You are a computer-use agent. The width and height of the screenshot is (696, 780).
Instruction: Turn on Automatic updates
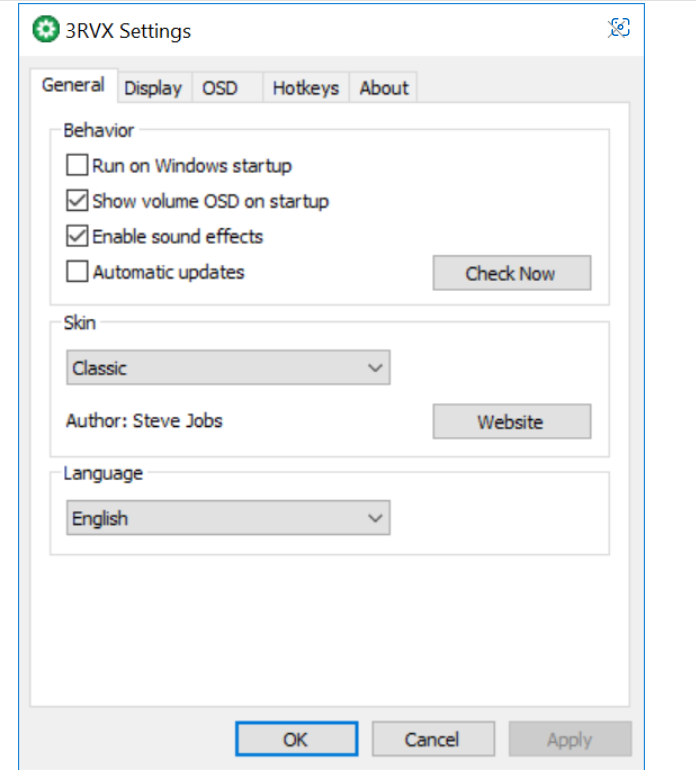[x=77, y=272]
